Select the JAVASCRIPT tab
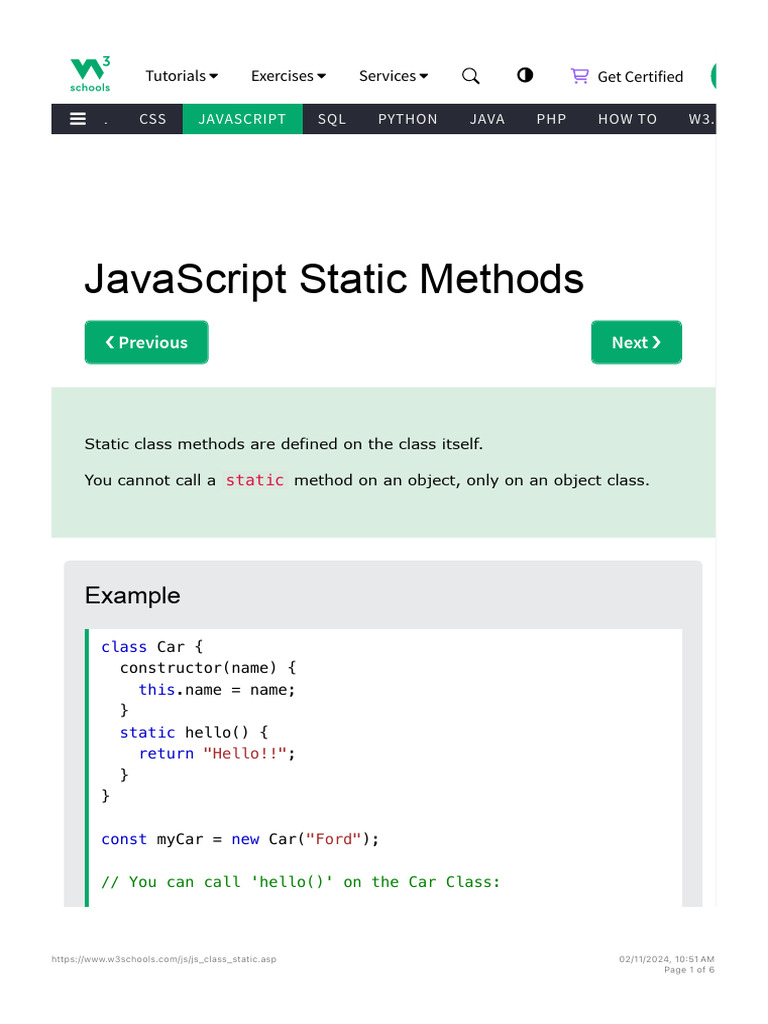Screen dimensions: 768x1024 pos(242,119)
